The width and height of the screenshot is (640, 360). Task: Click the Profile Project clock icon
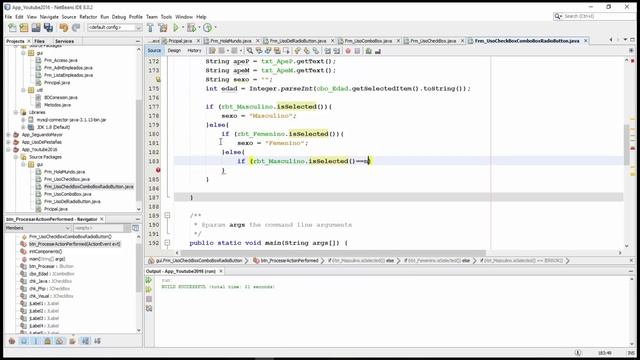tap(208, 28)
